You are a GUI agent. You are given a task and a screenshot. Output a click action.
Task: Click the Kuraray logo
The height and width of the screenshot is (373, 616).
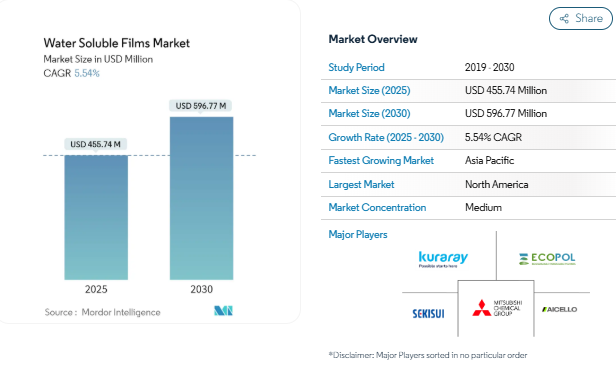click(443, 259)
